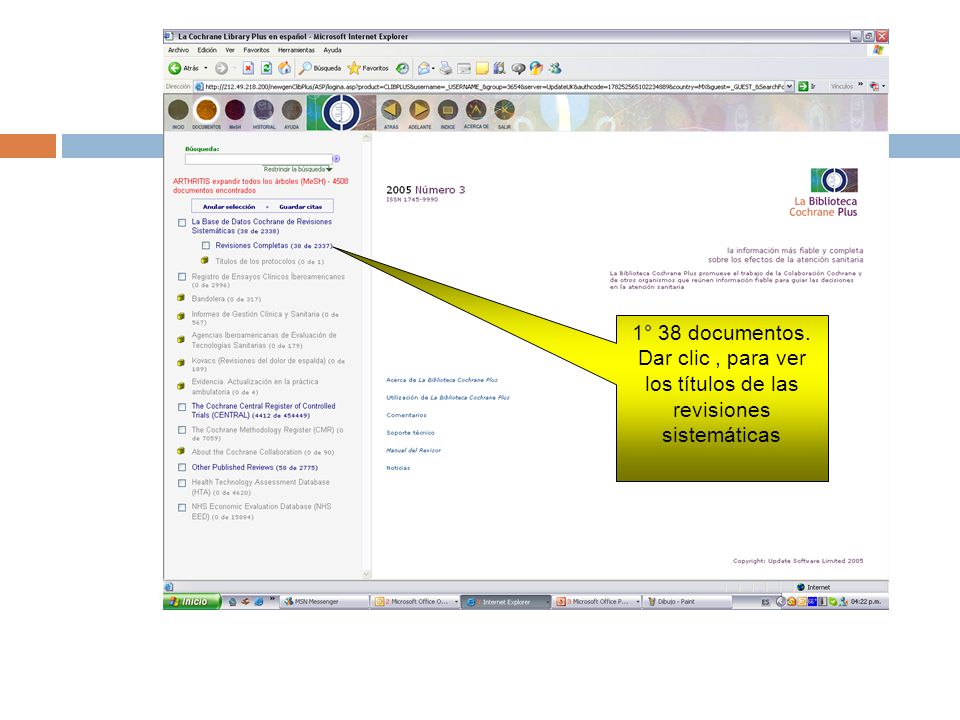The width and height of the screenshot is (960, 720).
Task: Check the Revisiones Completas checkbox
Action: point(206,246)
